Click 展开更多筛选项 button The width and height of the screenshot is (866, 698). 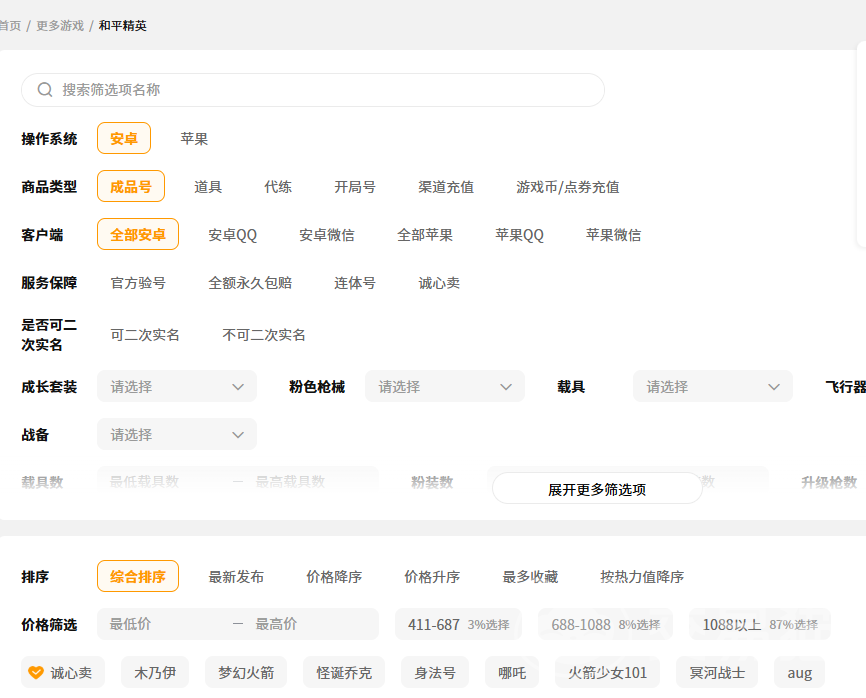[597, 489]
